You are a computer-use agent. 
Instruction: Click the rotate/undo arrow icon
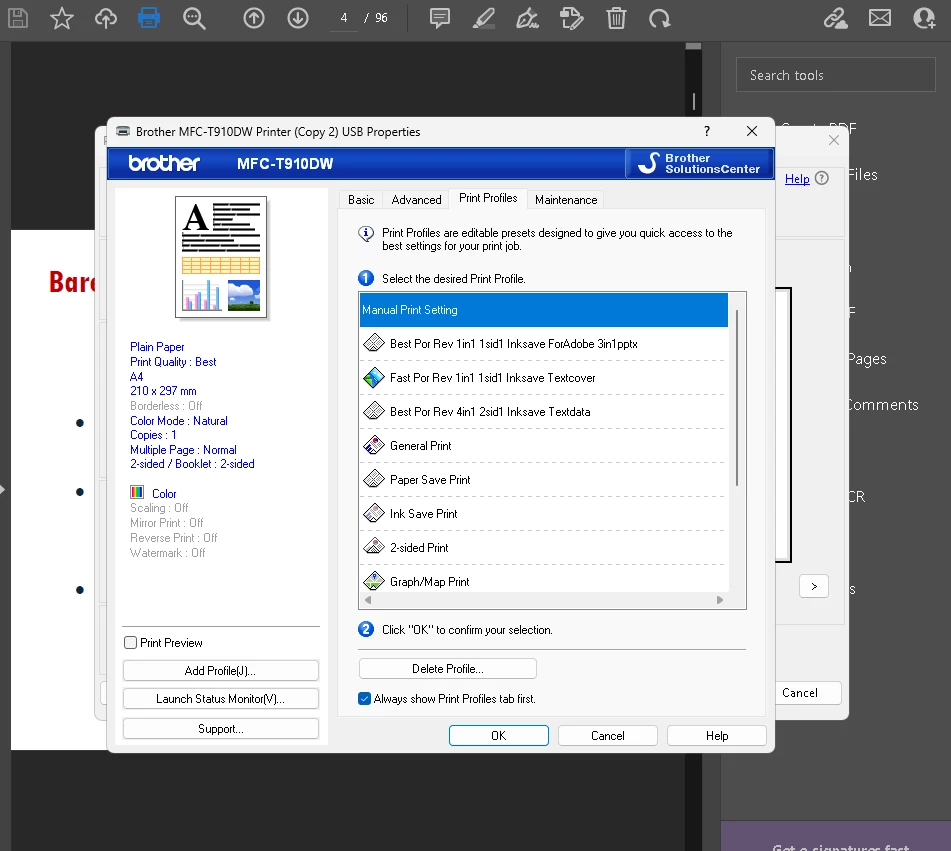659,18
